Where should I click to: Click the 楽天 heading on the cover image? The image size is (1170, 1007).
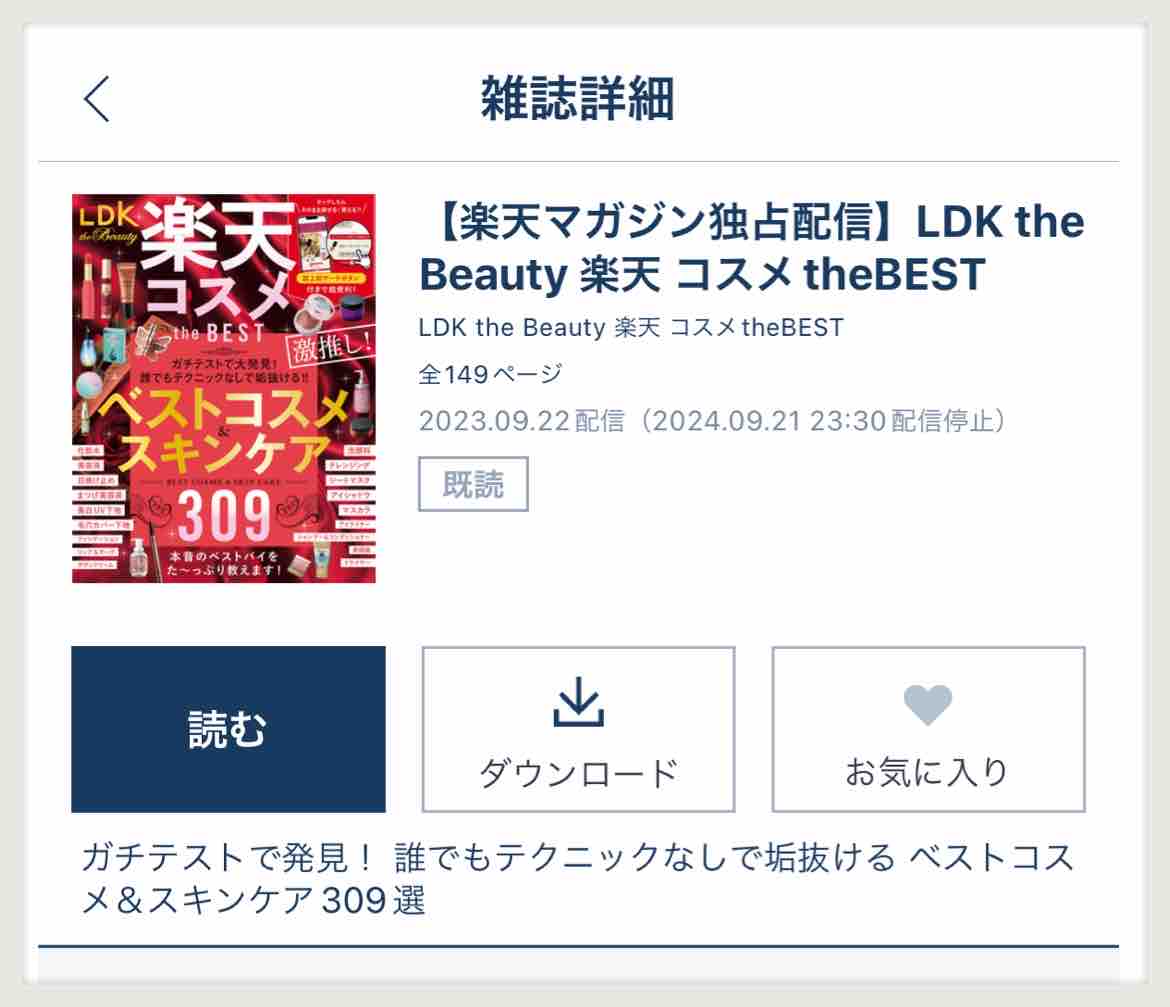[218, 235]
